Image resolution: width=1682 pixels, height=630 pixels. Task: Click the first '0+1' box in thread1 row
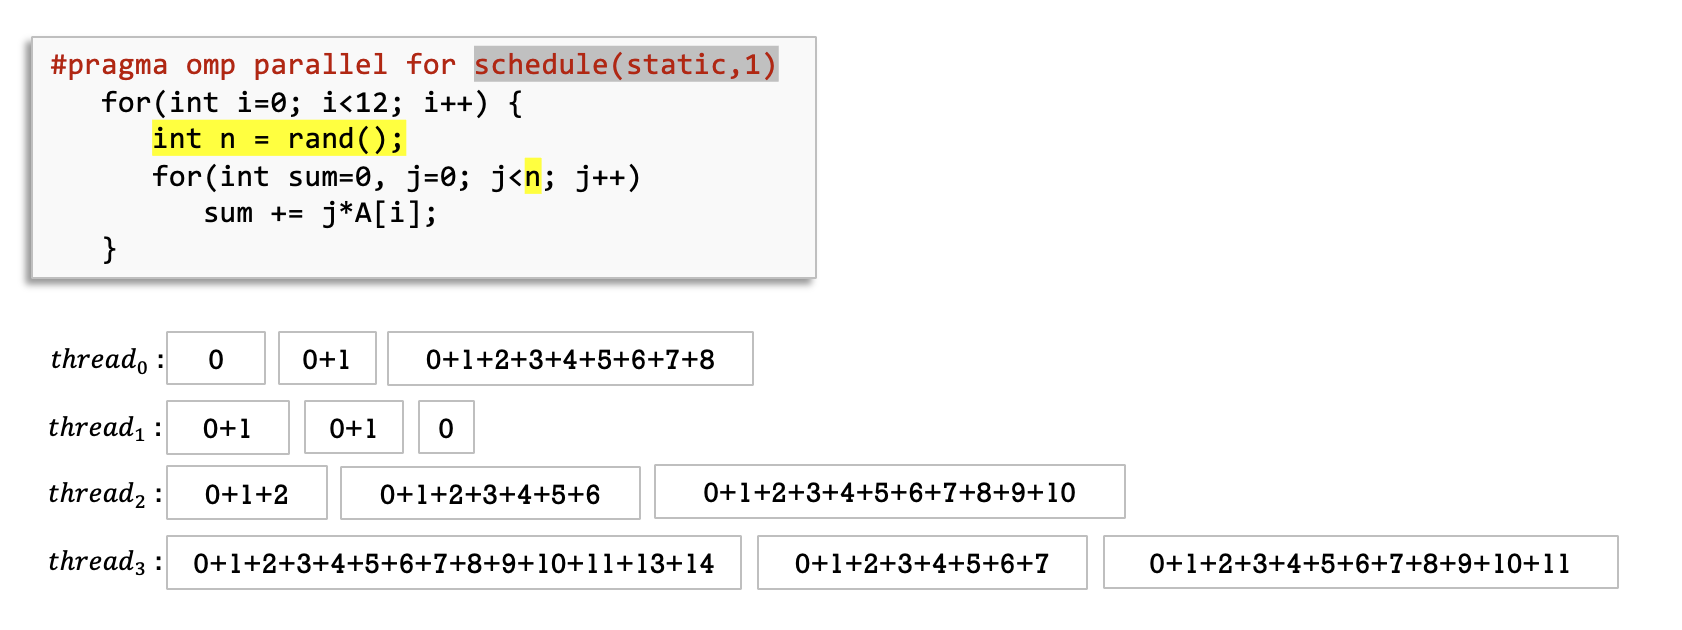(227, 428)
